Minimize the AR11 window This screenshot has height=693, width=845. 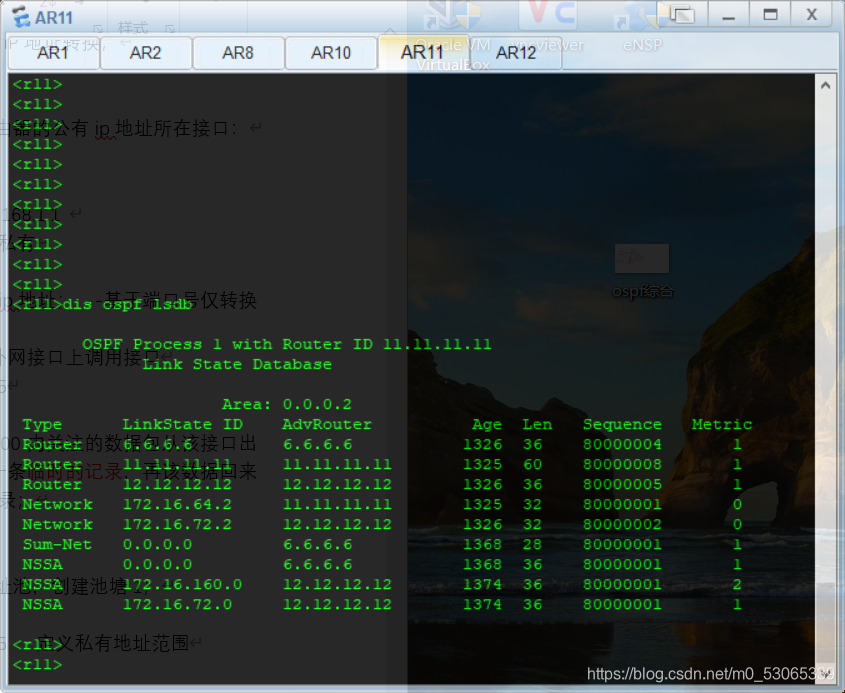coord(729,15)
